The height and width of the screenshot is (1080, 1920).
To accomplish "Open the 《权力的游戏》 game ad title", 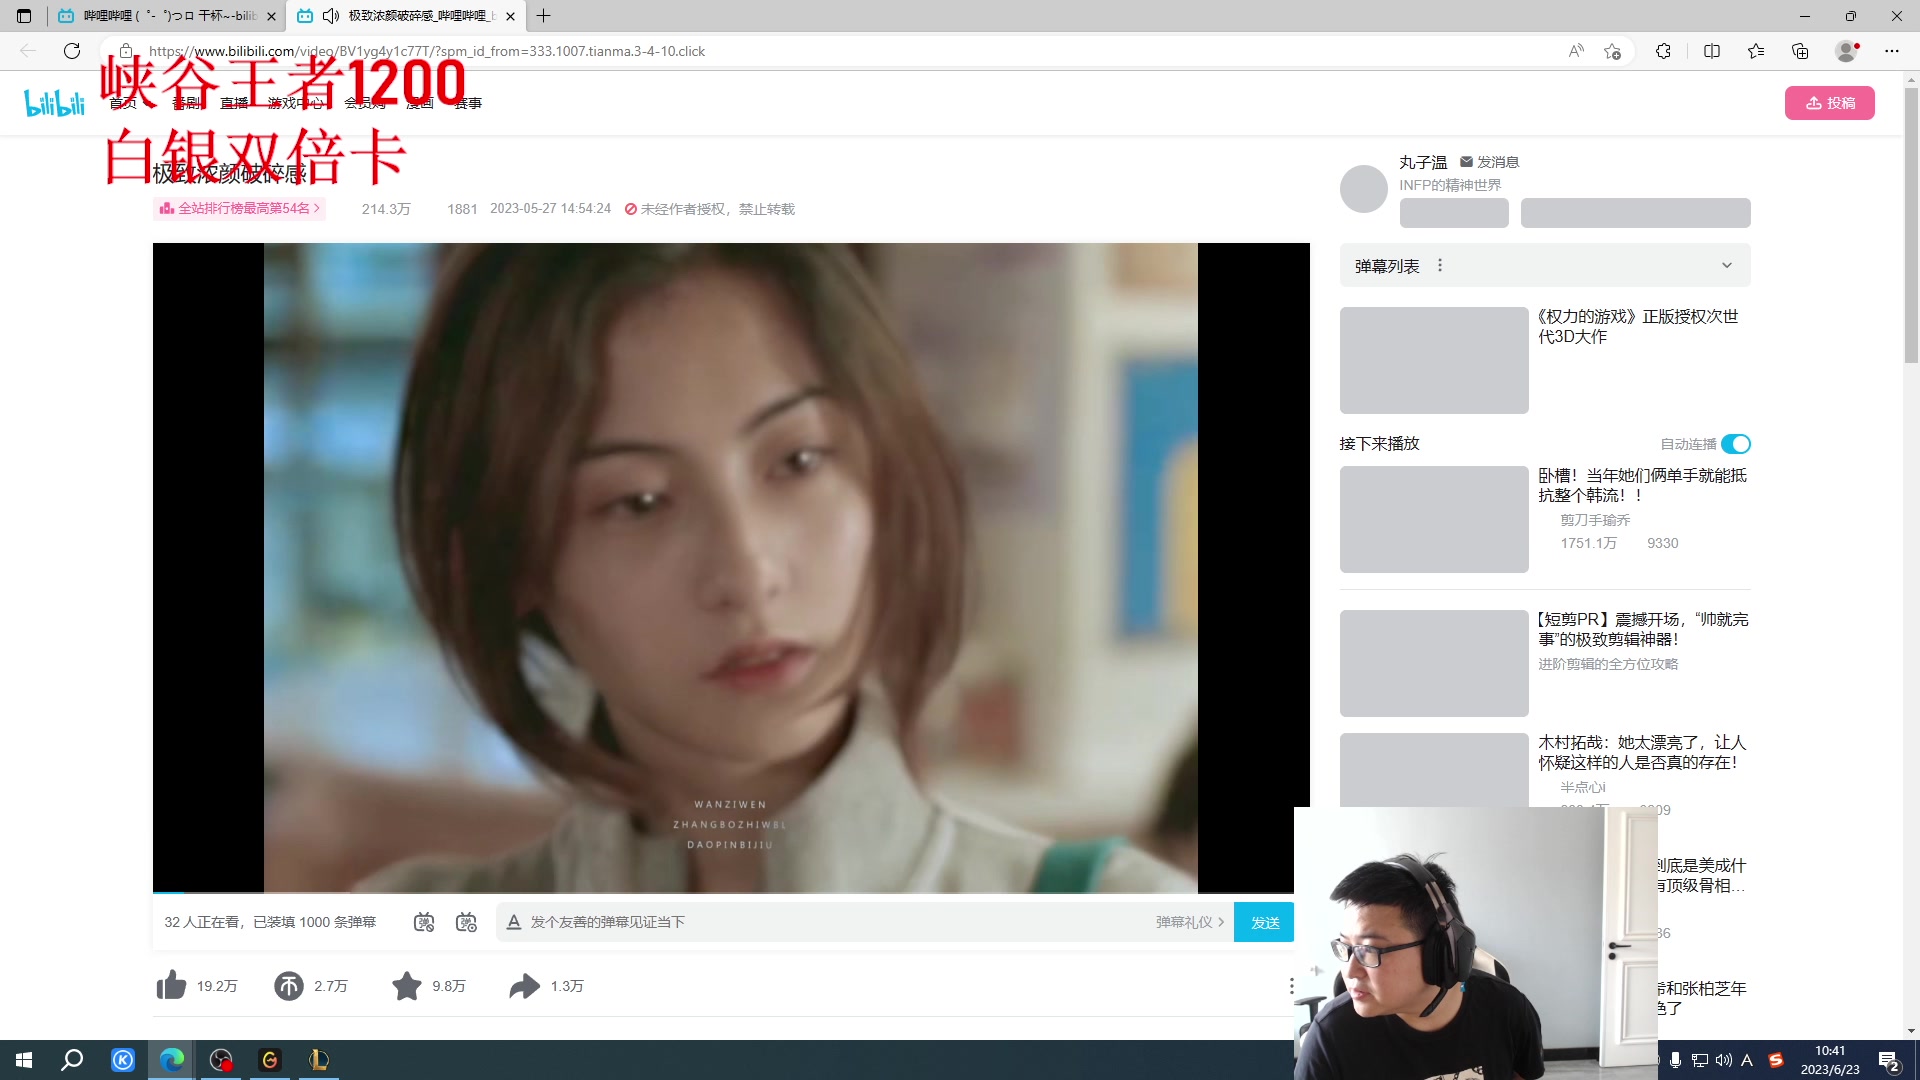I will [1638, 327].
